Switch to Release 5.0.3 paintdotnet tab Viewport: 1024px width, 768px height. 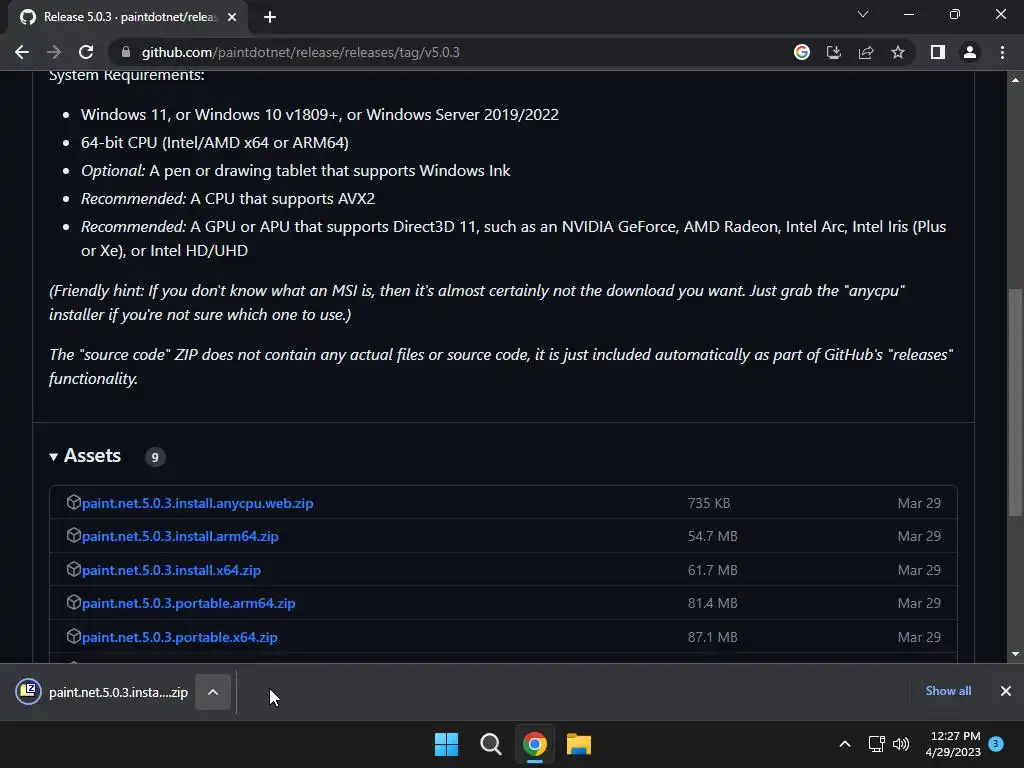point(128,17)
